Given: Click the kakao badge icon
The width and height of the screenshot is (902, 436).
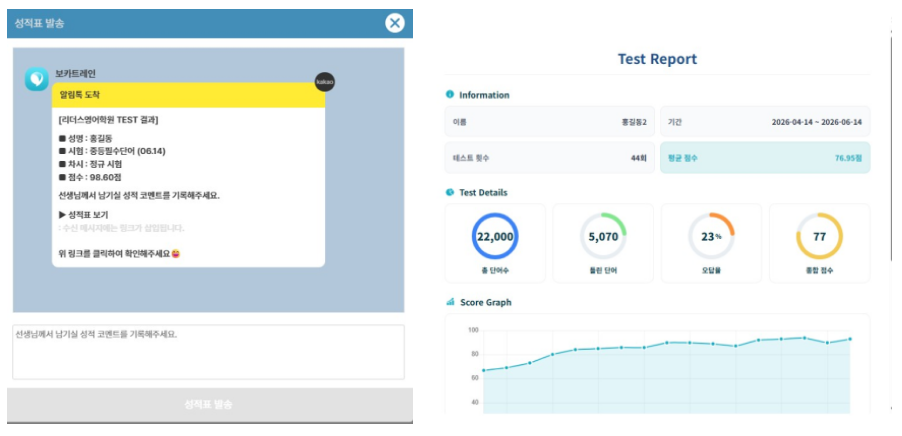Looking at the screenshot, I should point(324,82).
